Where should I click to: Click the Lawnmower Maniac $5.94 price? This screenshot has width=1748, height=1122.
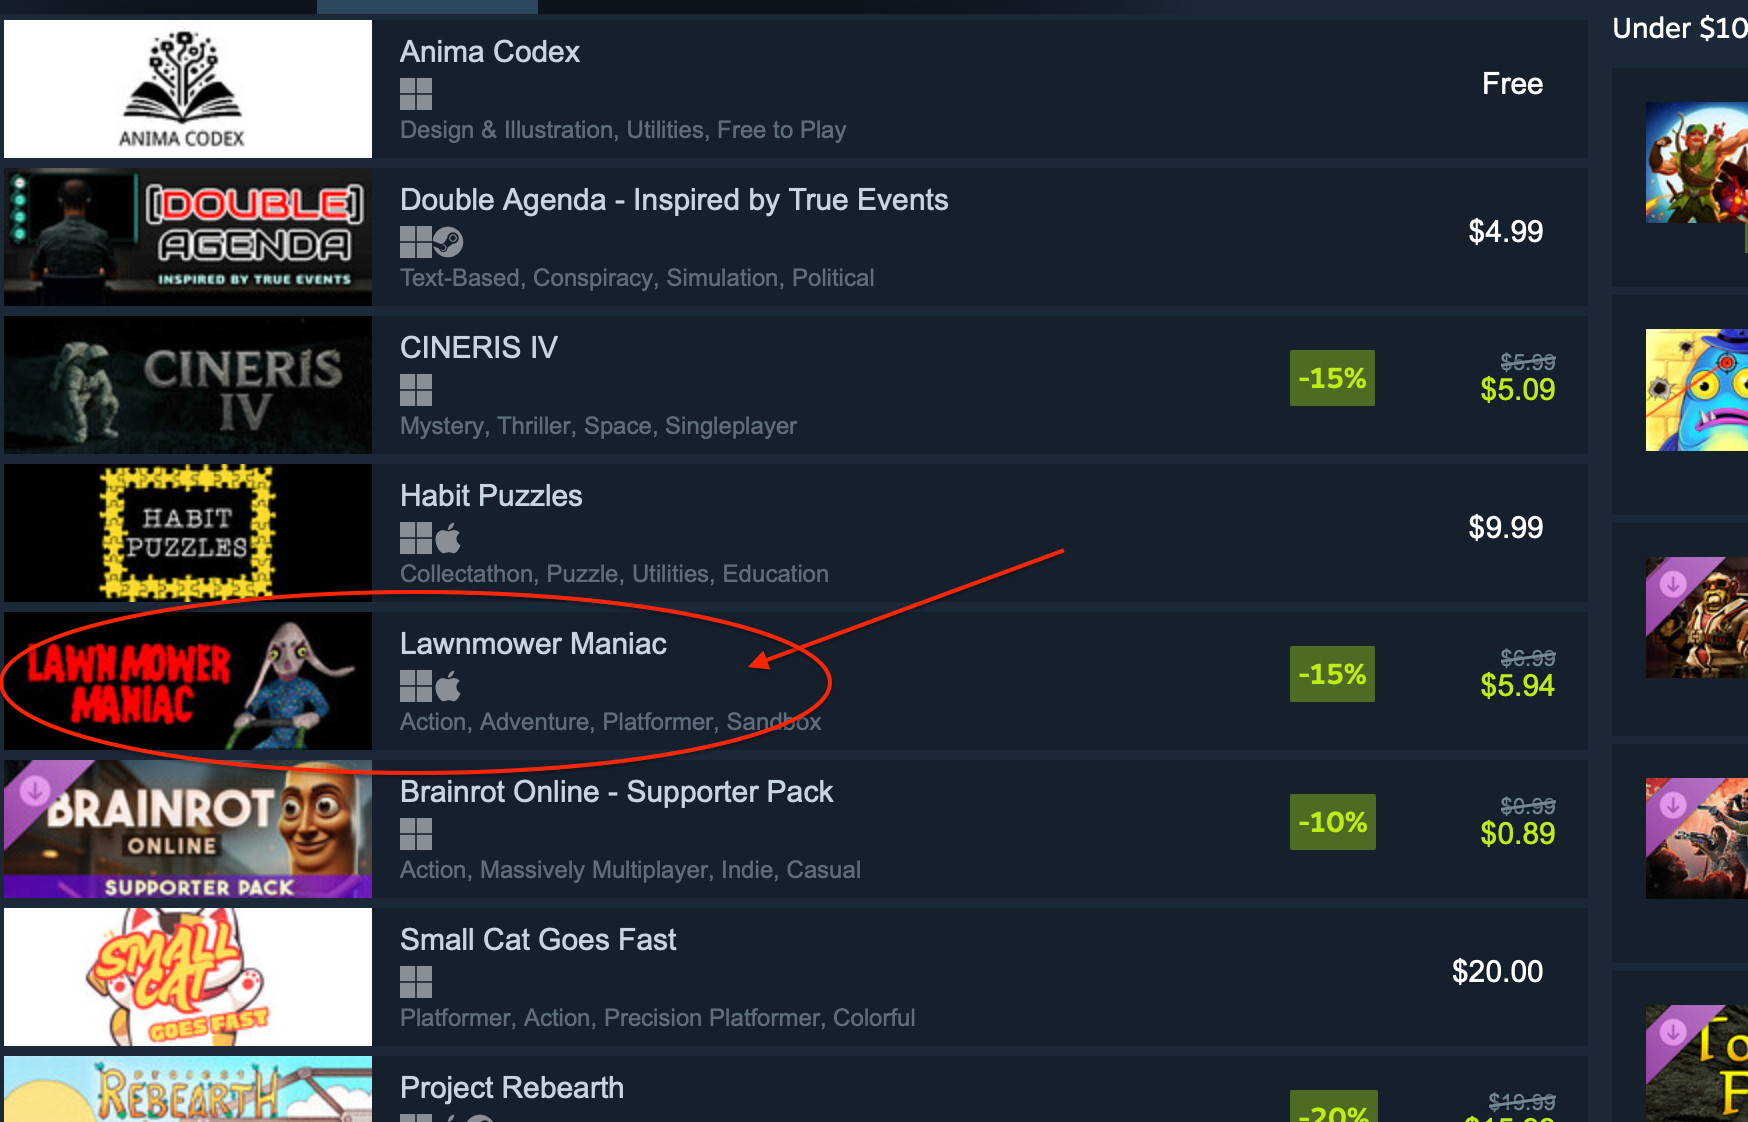pyautogui.click(x=1517, y=686)
